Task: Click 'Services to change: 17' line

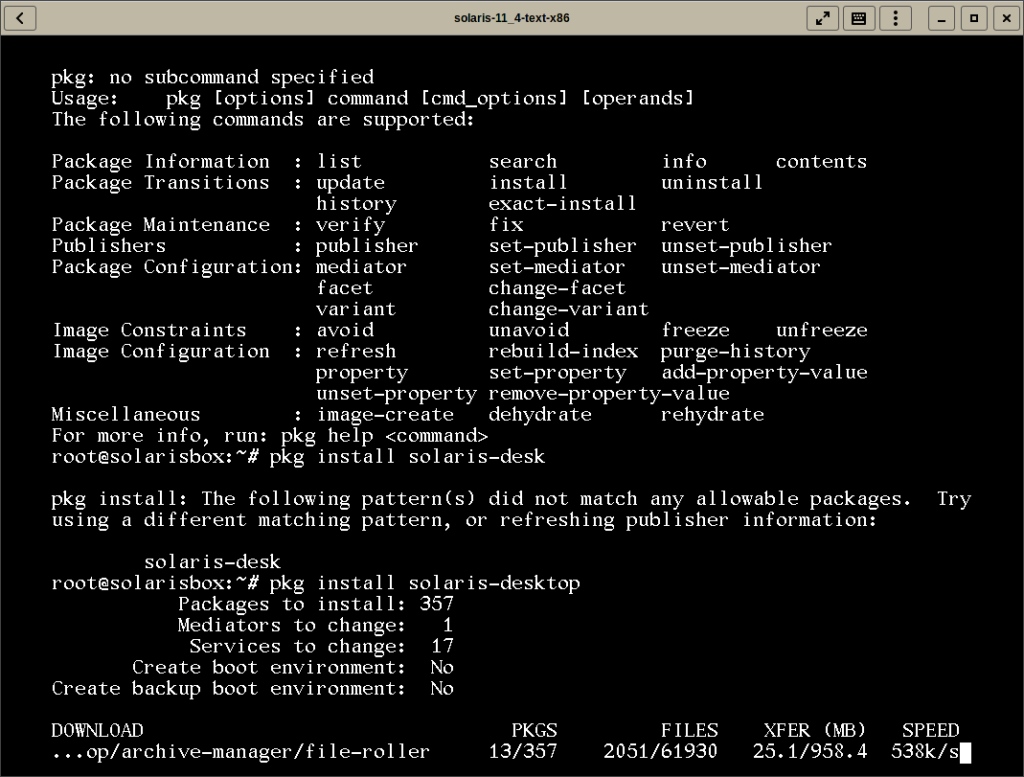Action: [x=321, y=646]
